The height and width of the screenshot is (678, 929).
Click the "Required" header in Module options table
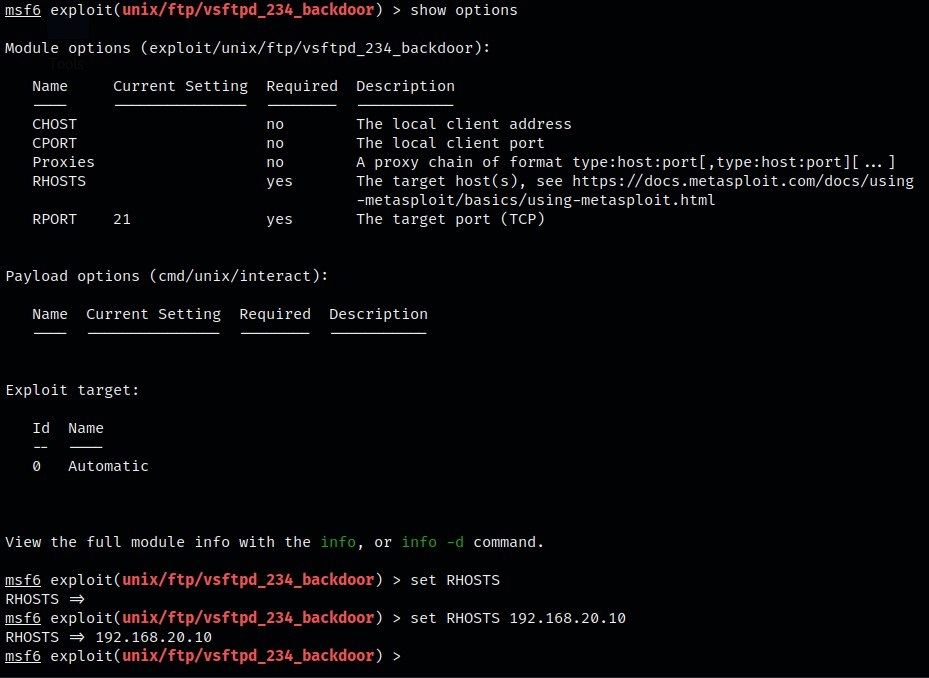(x=302, y=86)
